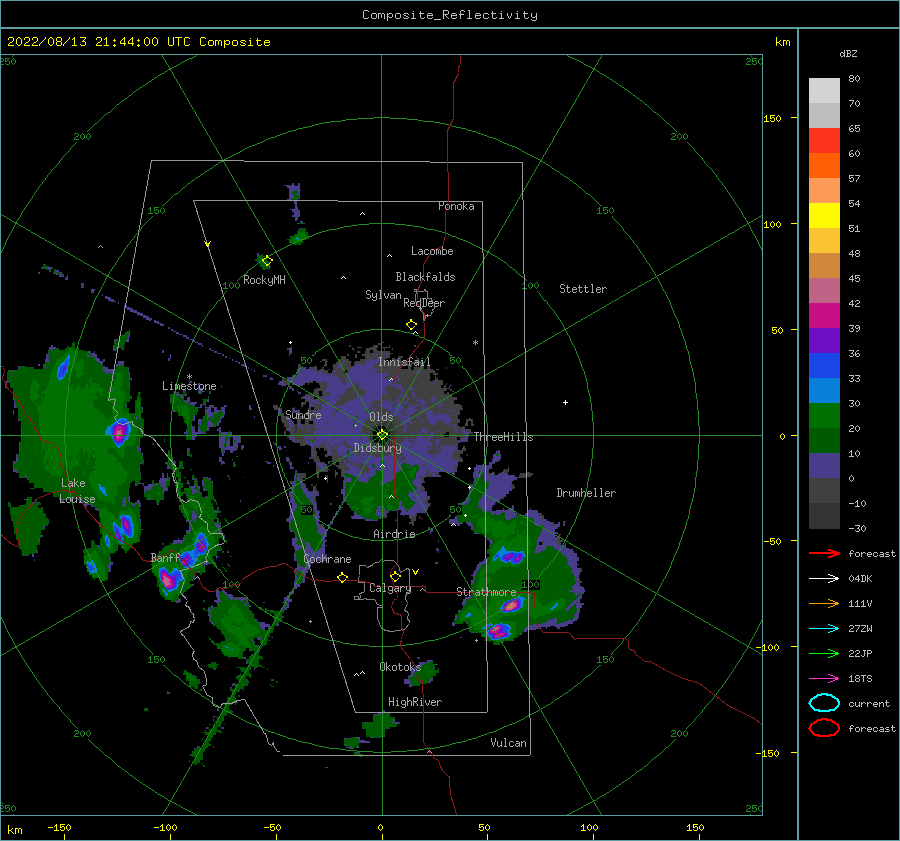
Task: Click the yellow diamond marker below RedDeer
Action: pyautogui.click(x=412, y=325)
